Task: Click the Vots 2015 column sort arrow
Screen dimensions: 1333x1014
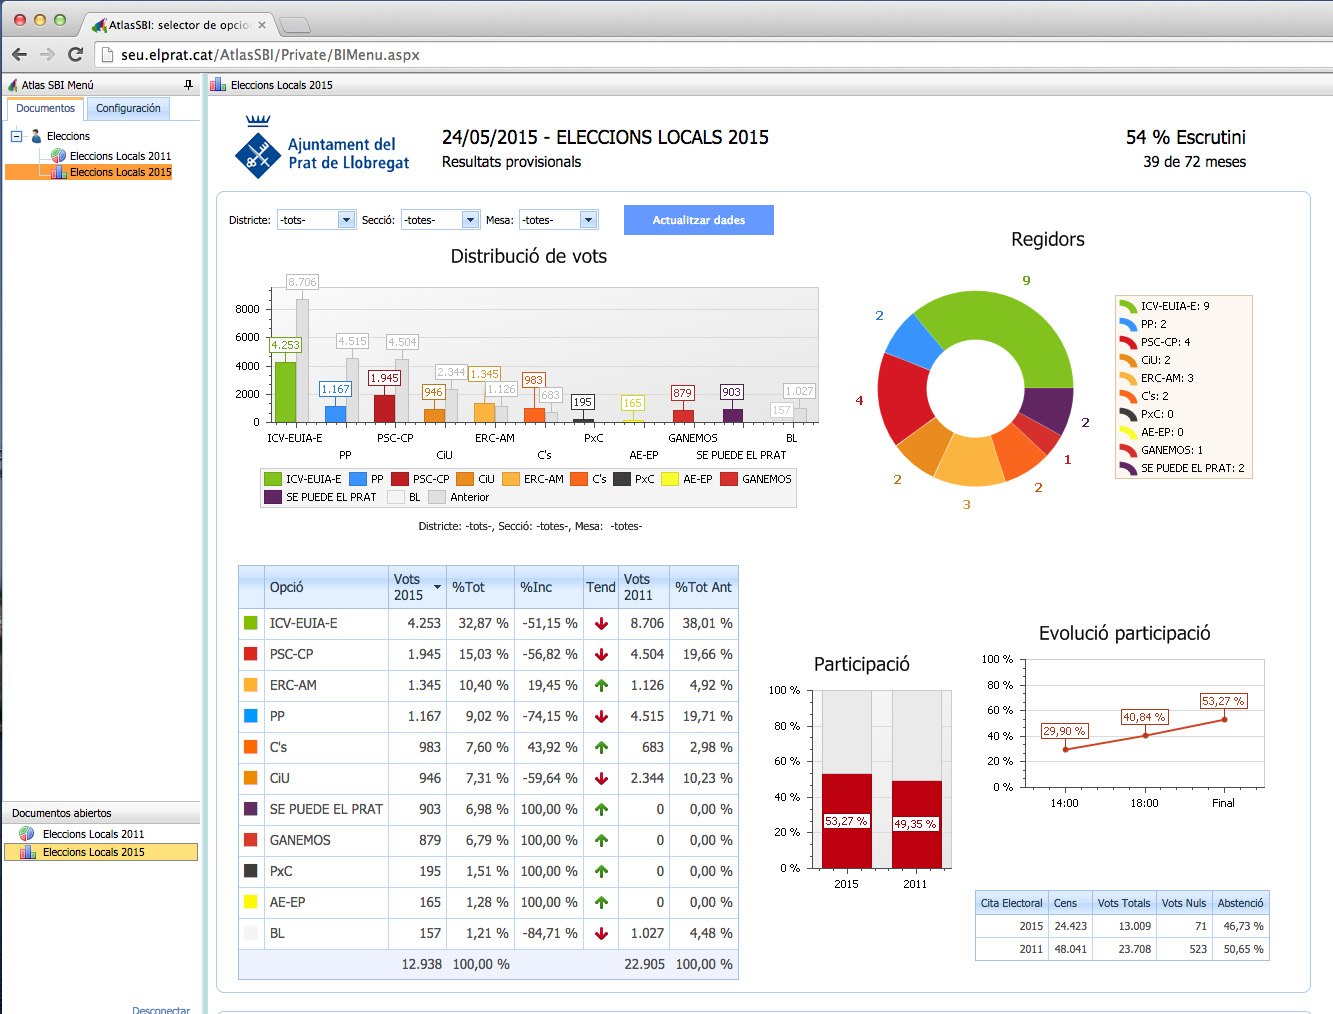Action: coord(437,587)
